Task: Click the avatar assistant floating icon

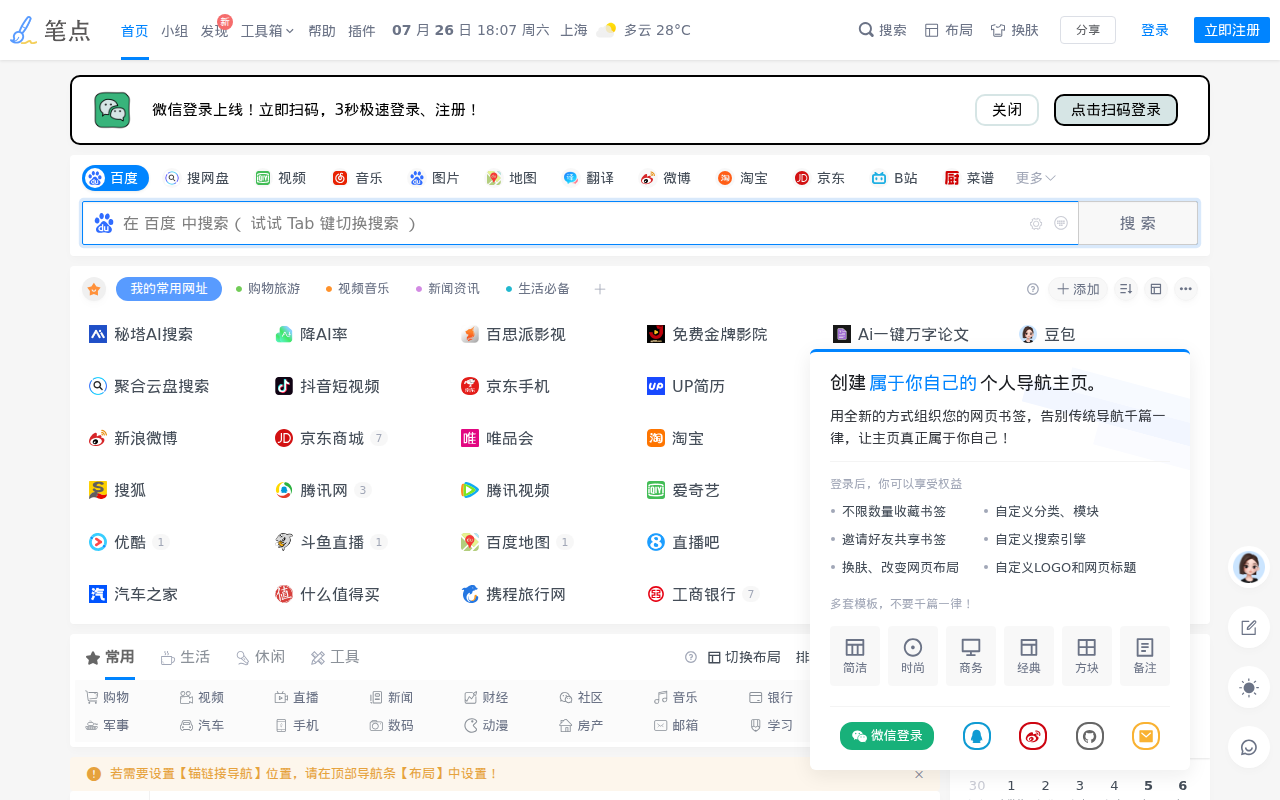Action: pos(1249,567)
